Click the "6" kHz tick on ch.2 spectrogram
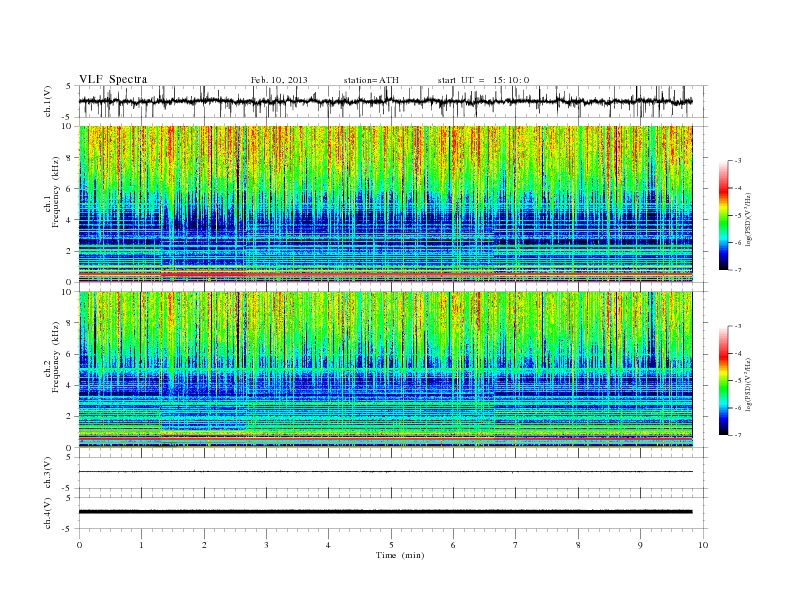The image size is (792, 612). click(69, 354)
